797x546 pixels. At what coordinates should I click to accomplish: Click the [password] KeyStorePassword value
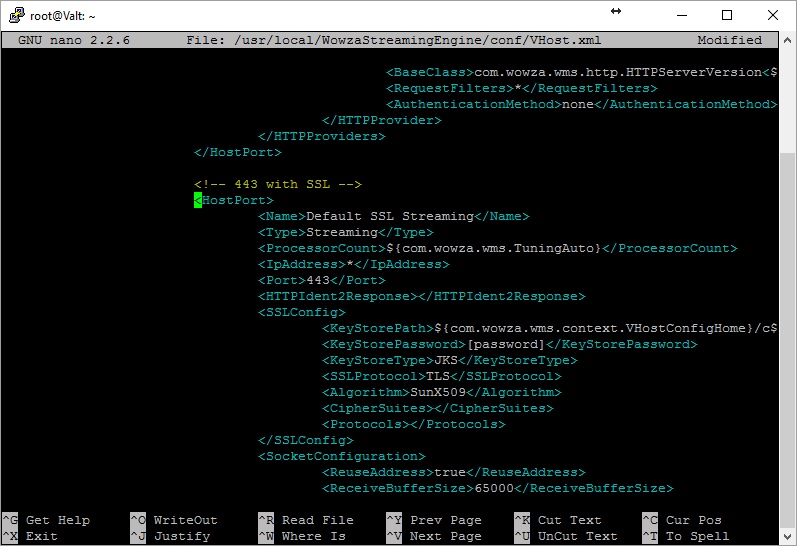point(506,344)
